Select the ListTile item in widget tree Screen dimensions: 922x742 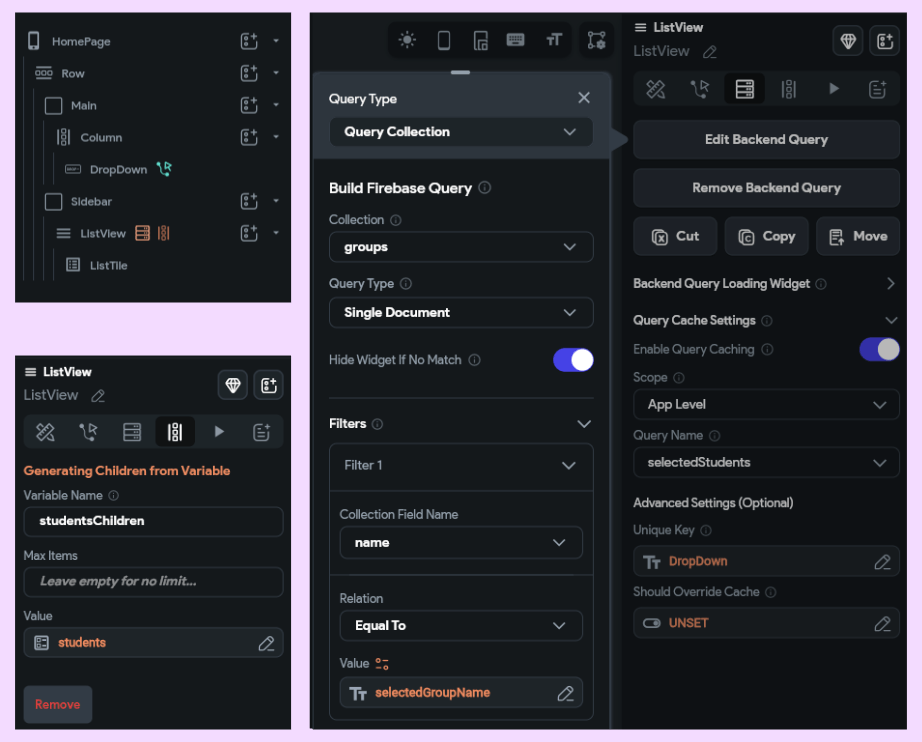(x=108, y=266)
